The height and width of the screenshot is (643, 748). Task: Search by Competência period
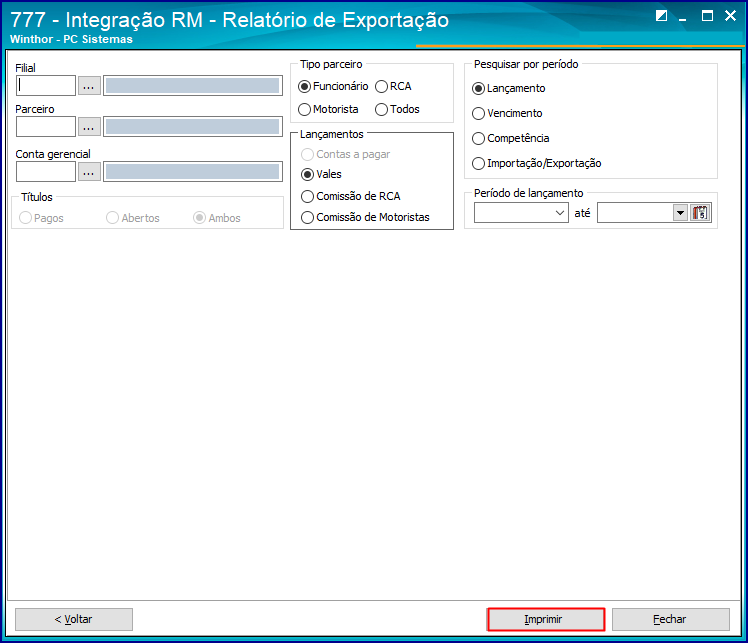click(510, 138)
